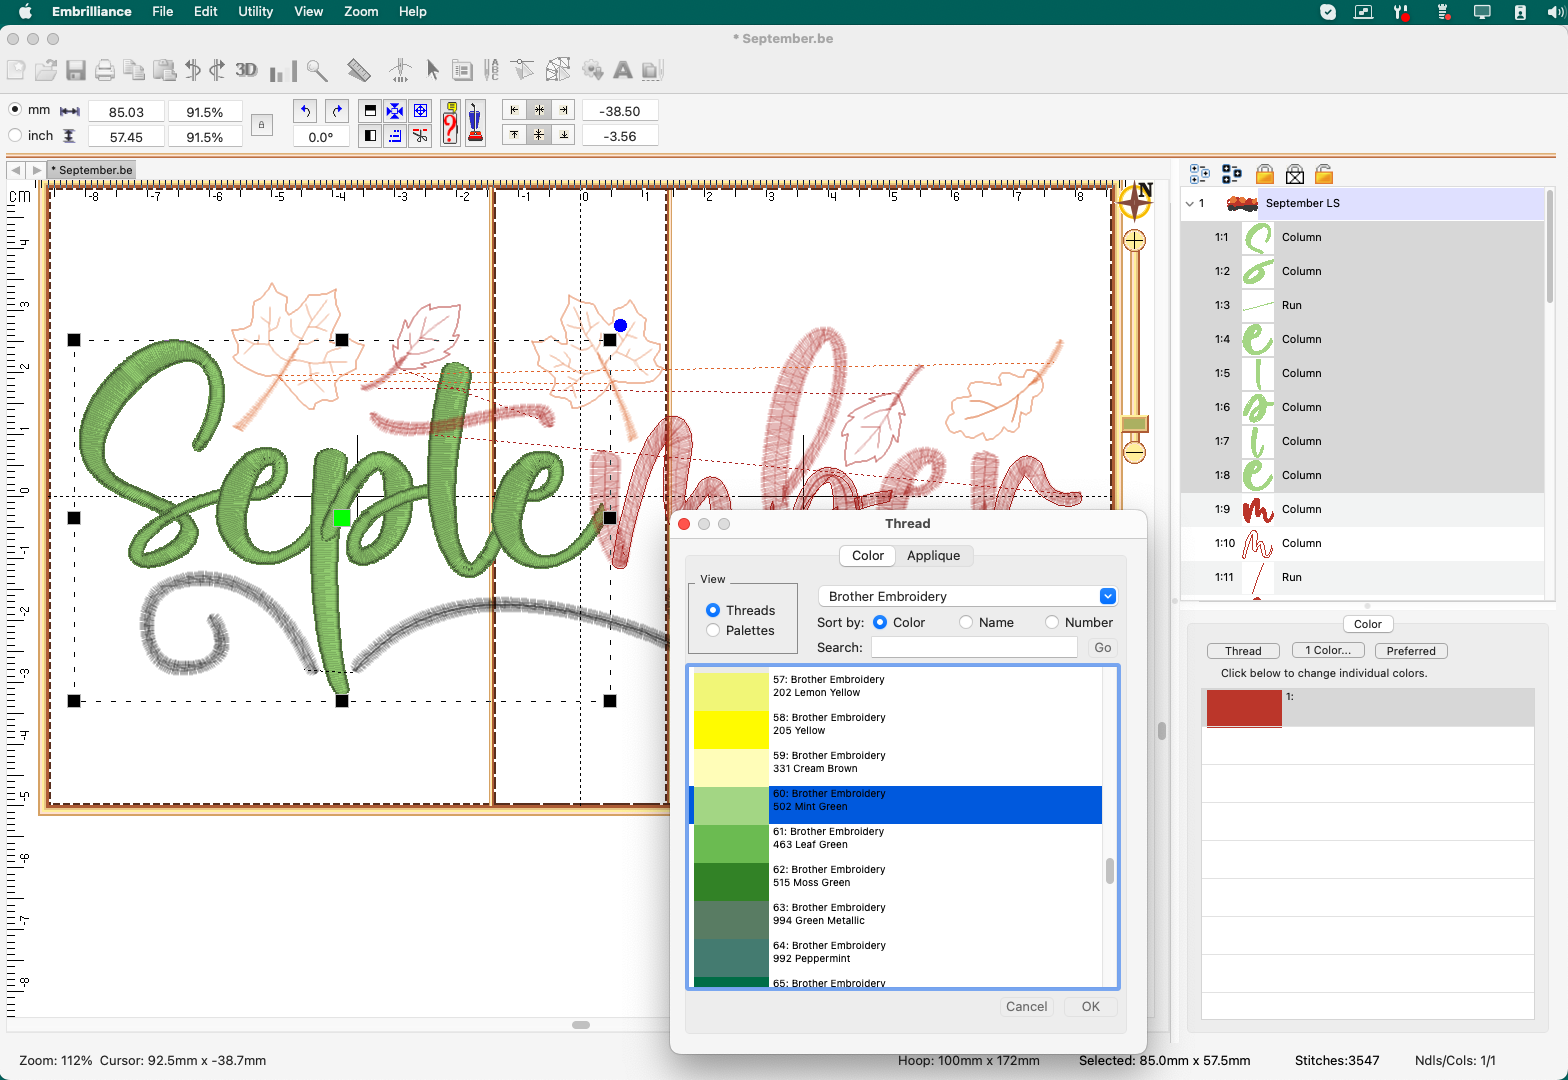Select the ruler measure tool
The image size is (1568, 1080).
click(358, 70)
